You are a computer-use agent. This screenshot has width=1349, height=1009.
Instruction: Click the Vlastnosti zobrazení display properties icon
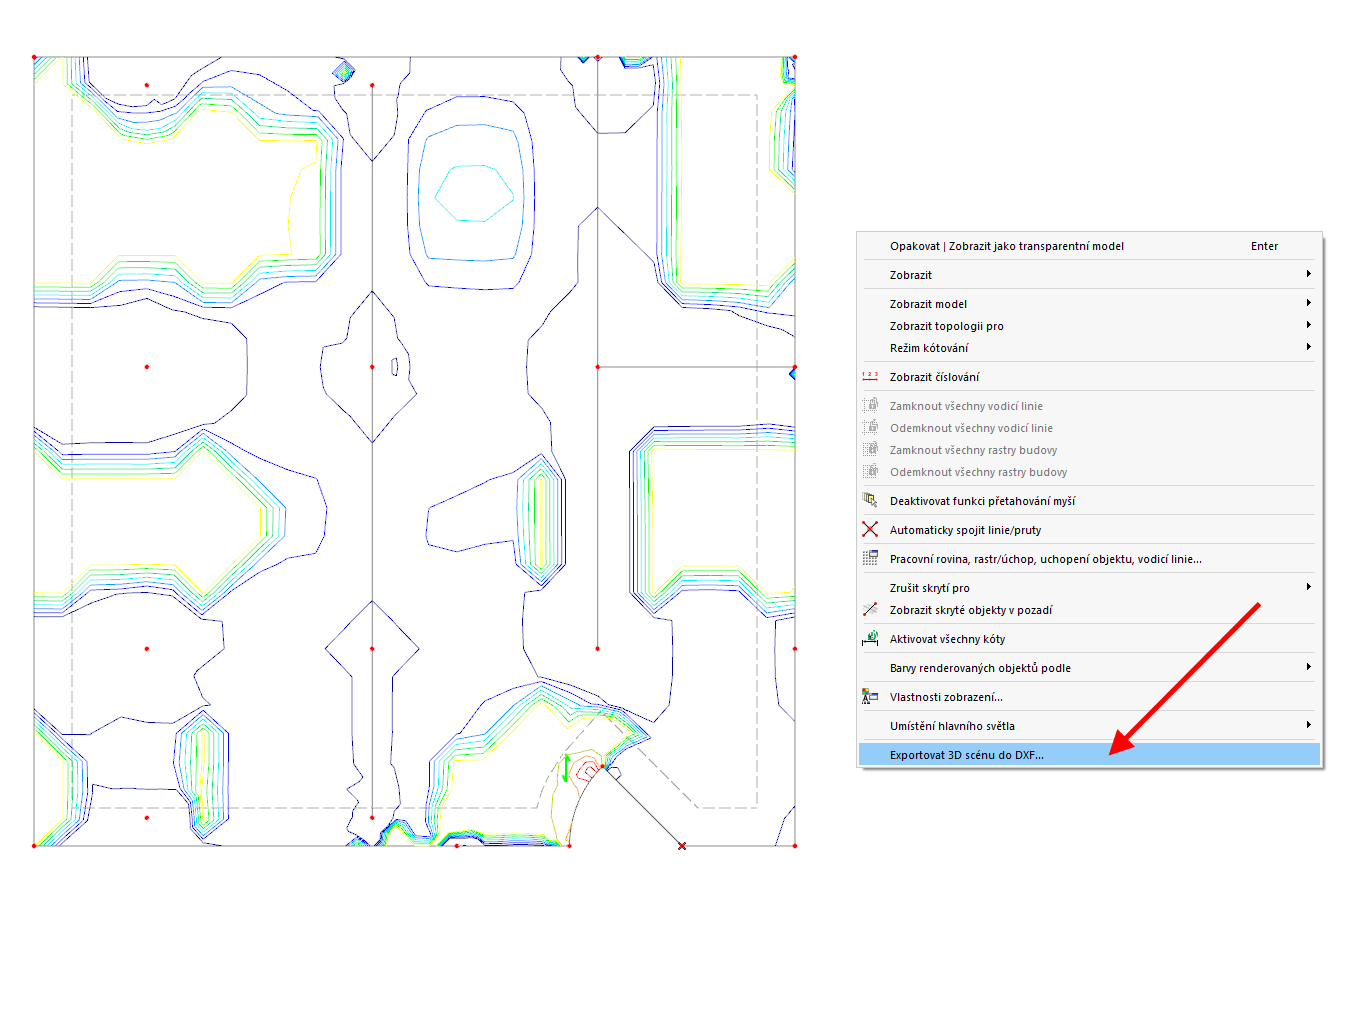click(x=870, y=696)
